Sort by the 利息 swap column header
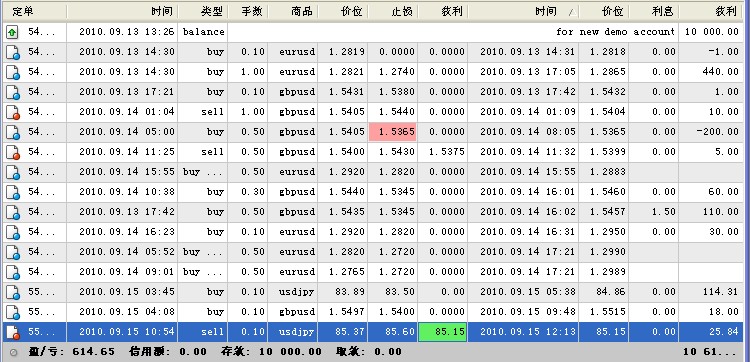Image resolution: width=750 pixels, height=362 pixels. [653, 11]
